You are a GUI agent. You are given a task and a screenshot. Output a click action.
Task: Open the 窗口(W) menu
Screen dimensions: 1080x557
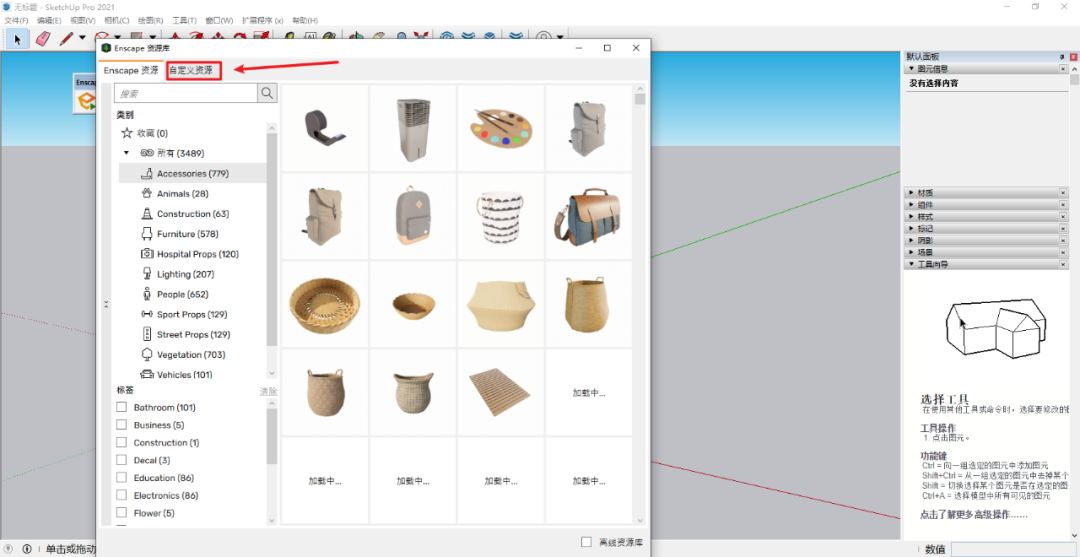218,20
